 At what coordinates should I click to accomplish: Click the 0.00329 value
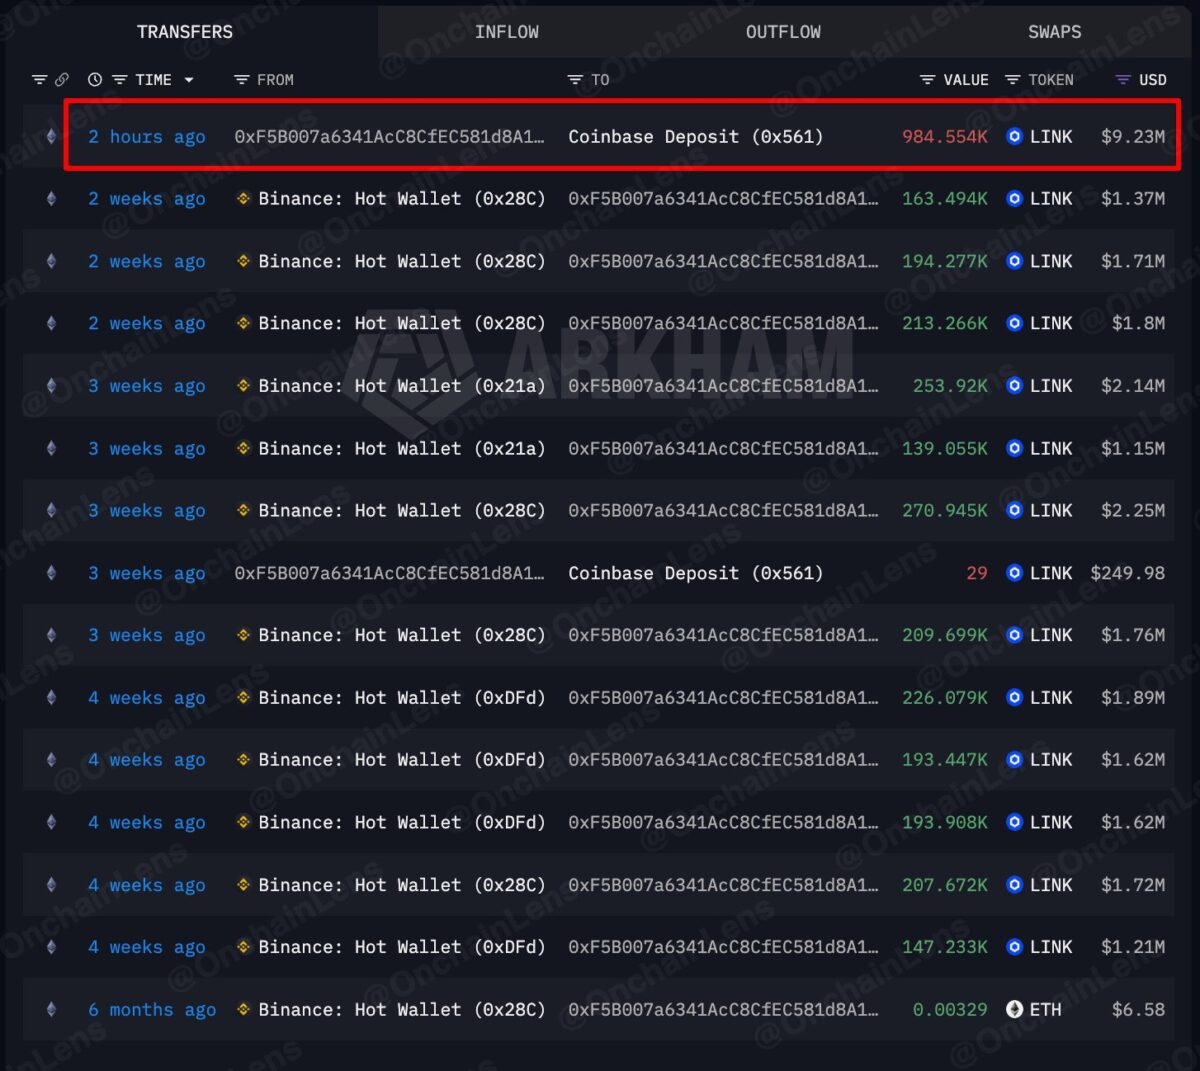tap(950, 1010)
